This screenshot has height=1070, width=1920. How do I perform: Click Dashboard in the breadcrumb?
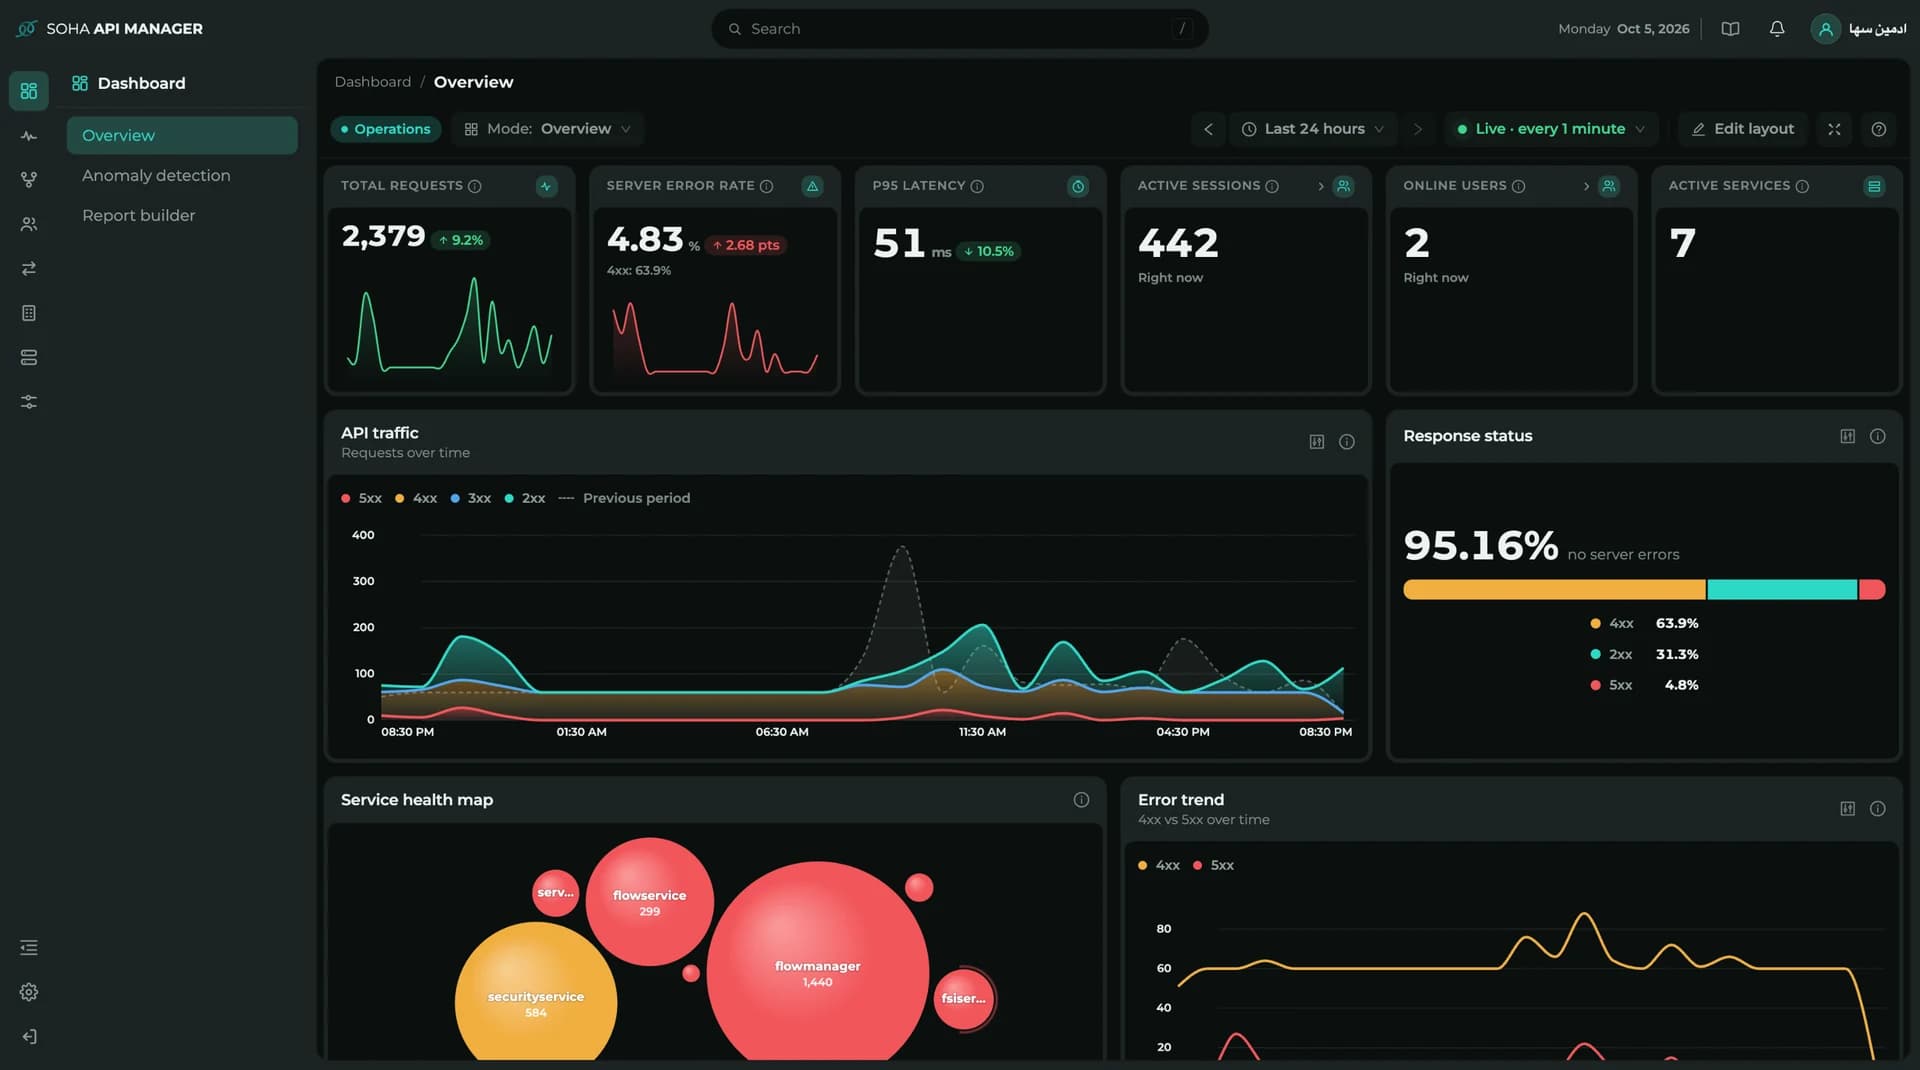(372, 82)
